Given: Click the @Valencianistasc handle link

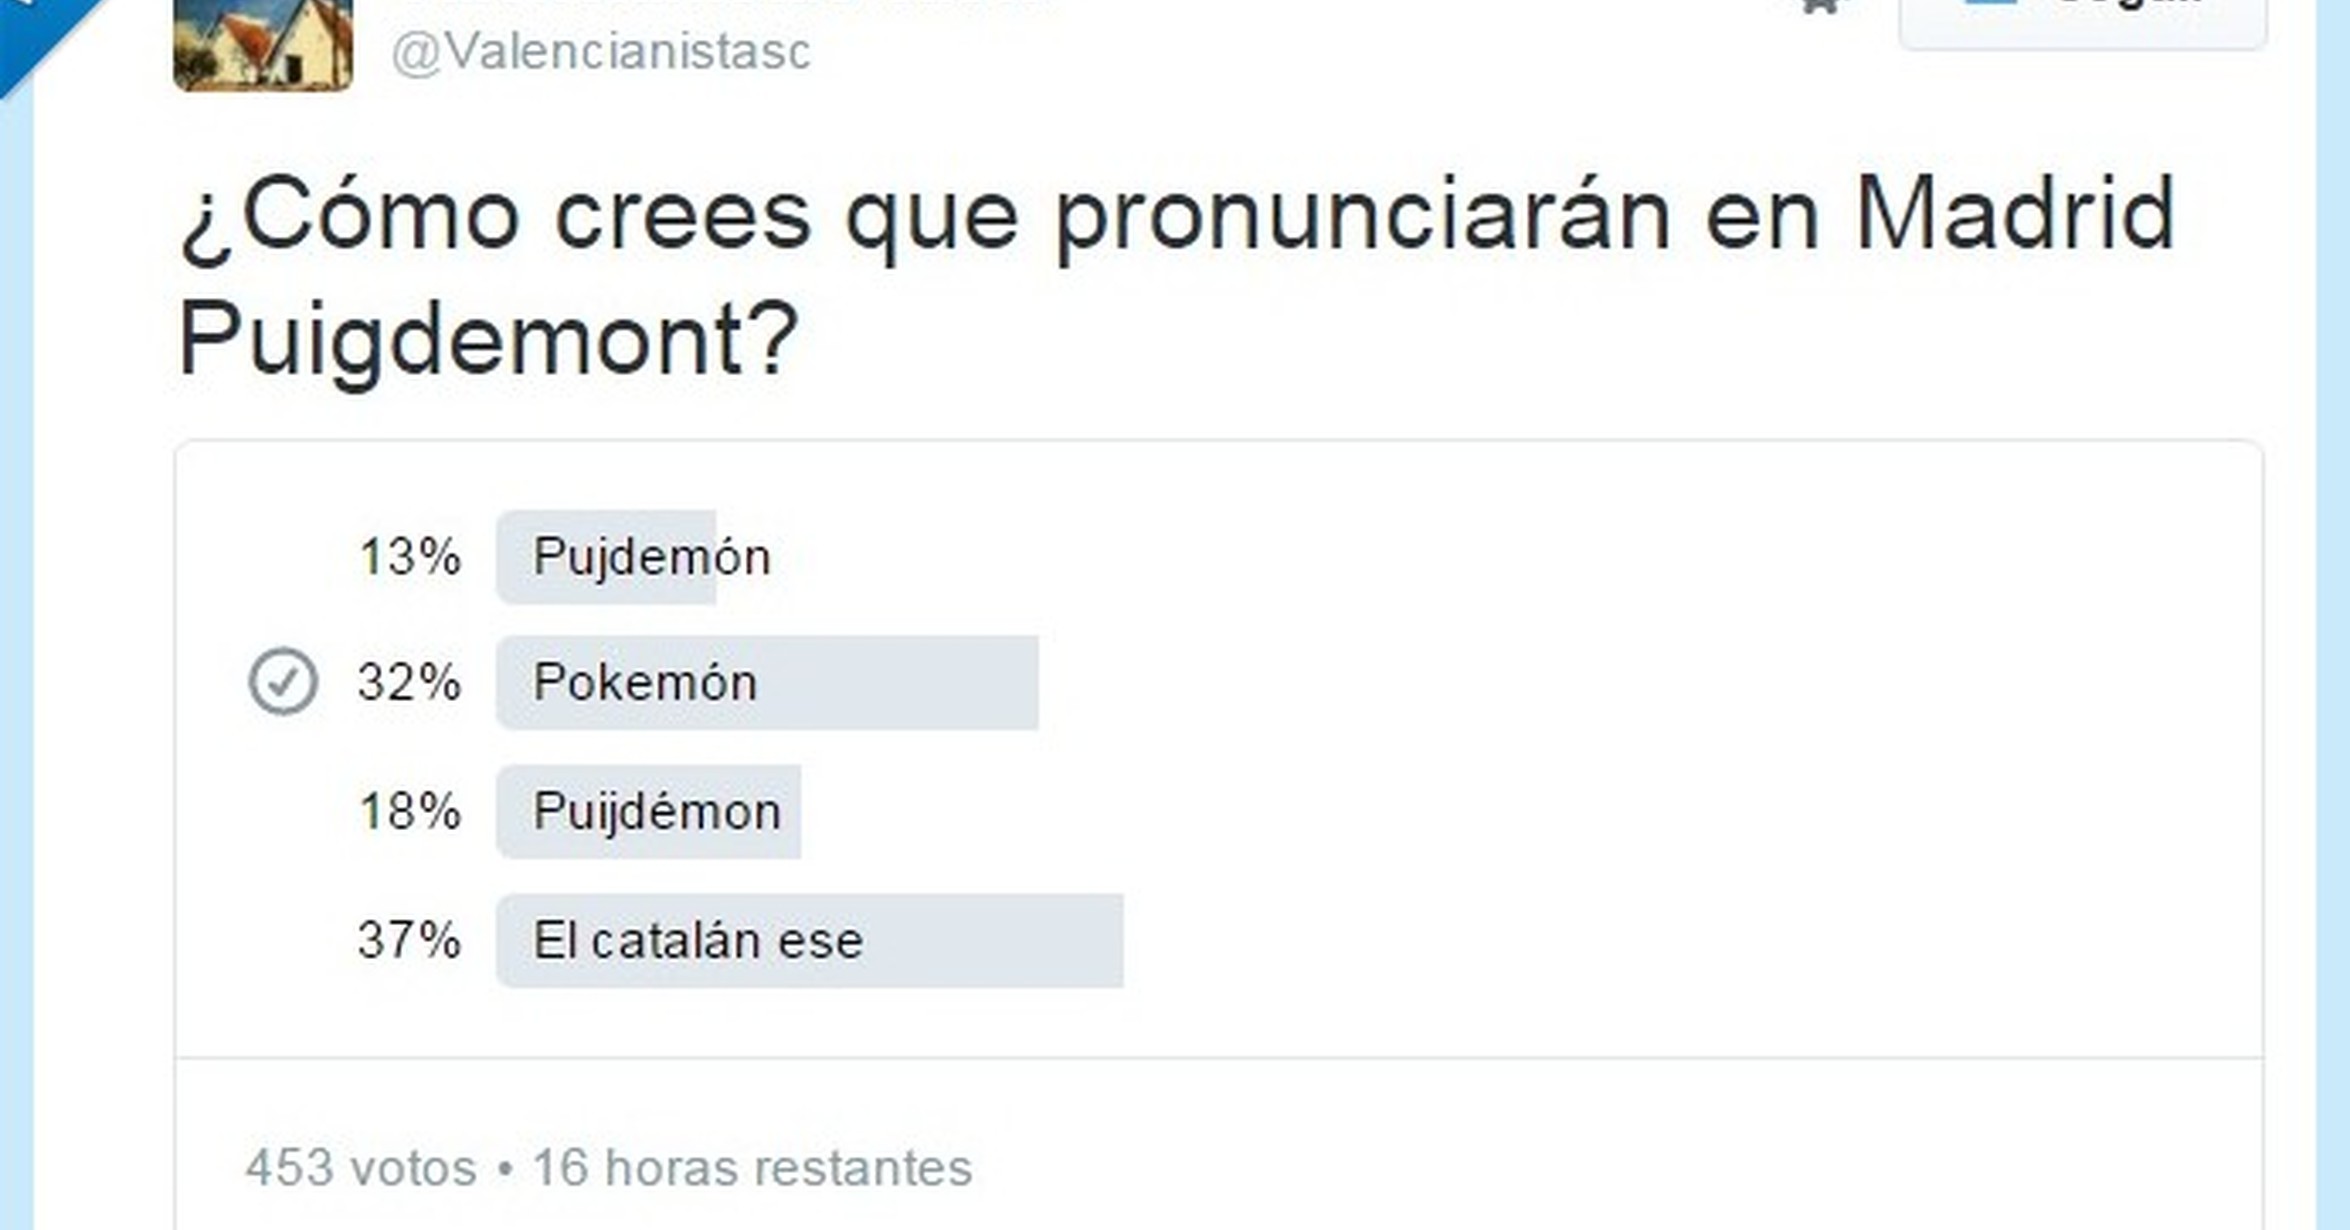Looking at the screenshot, I should coord(600,52).
